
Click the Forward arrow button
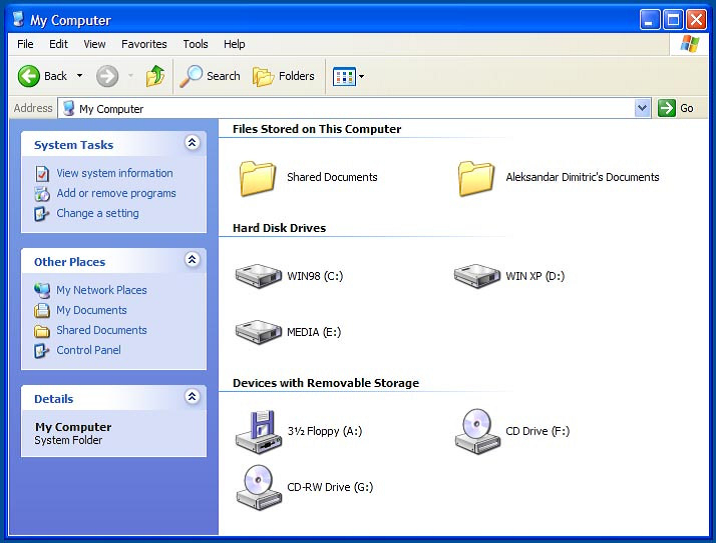coord(107,76)
